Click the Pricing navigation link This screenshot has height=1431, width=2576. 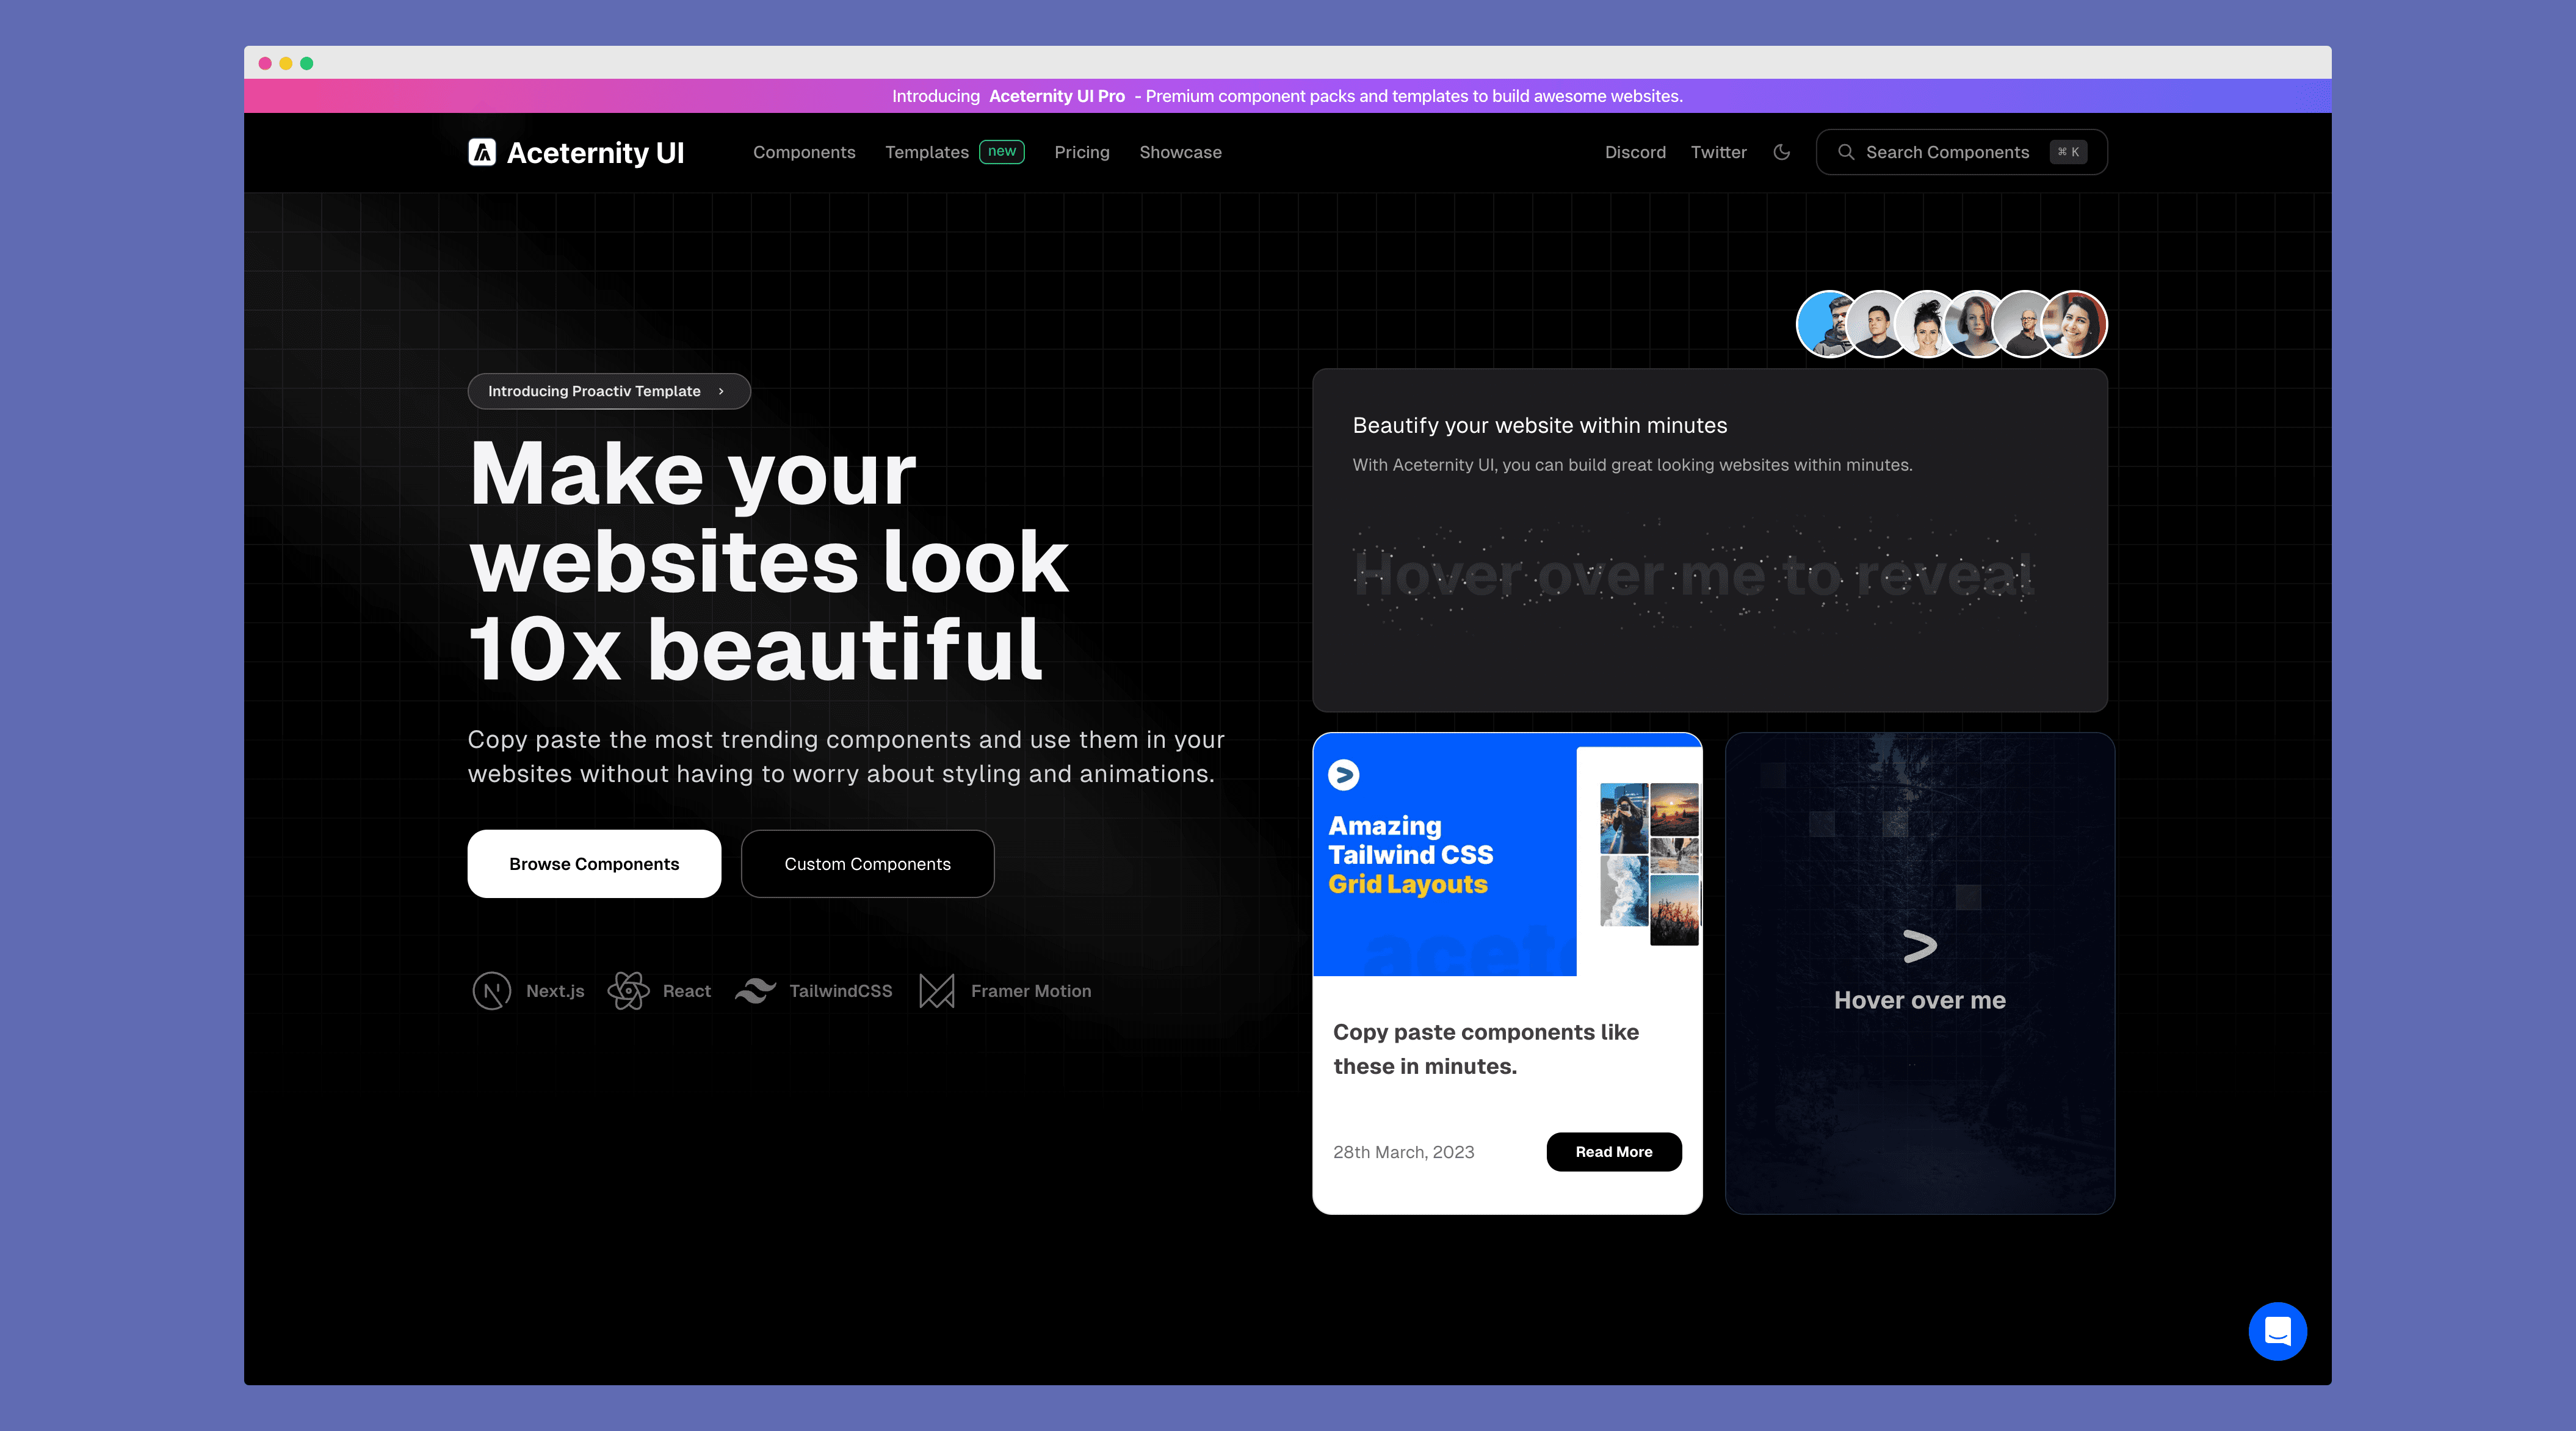tap(1080, 151)
